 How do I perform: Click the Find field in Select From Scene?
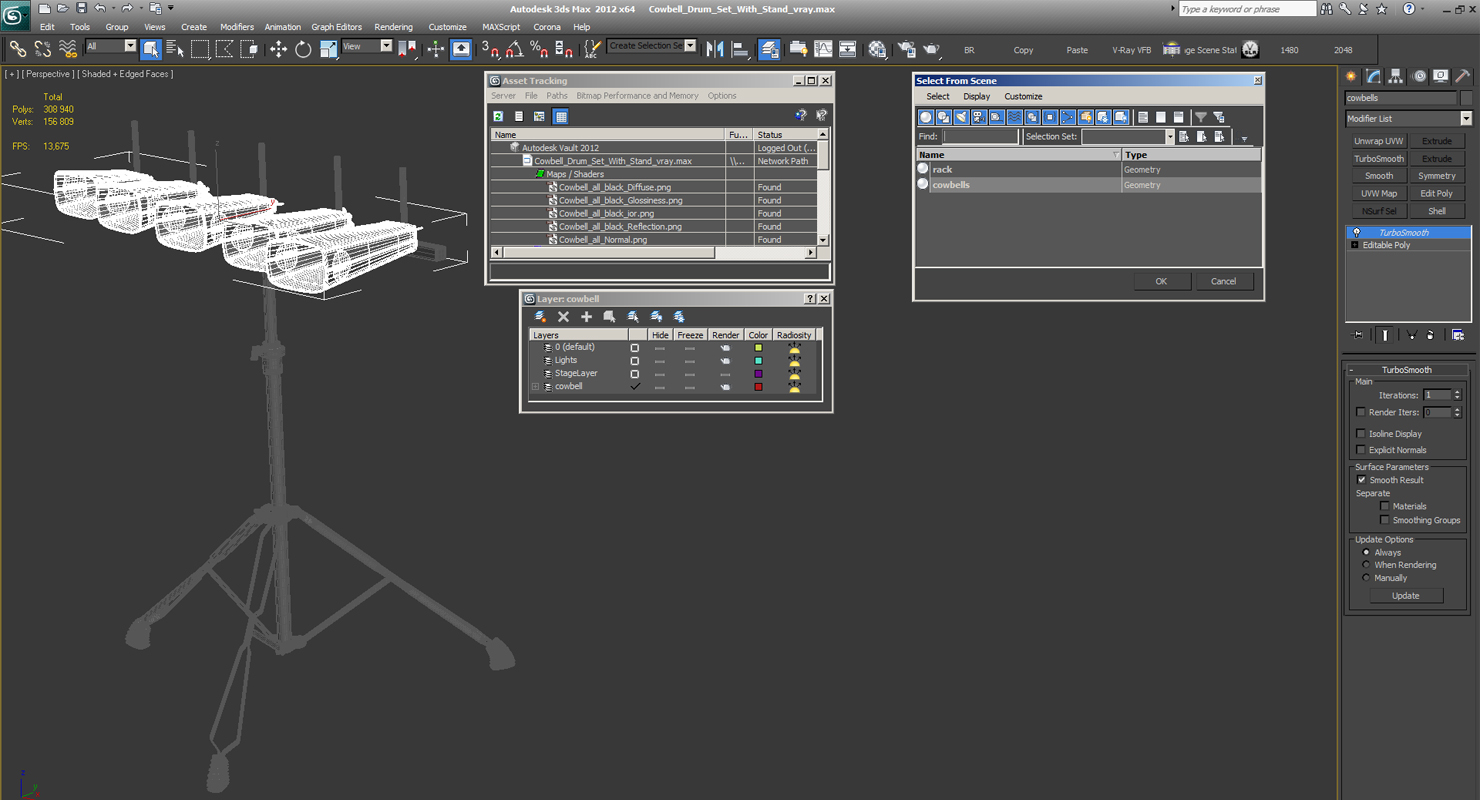point(980,137)
